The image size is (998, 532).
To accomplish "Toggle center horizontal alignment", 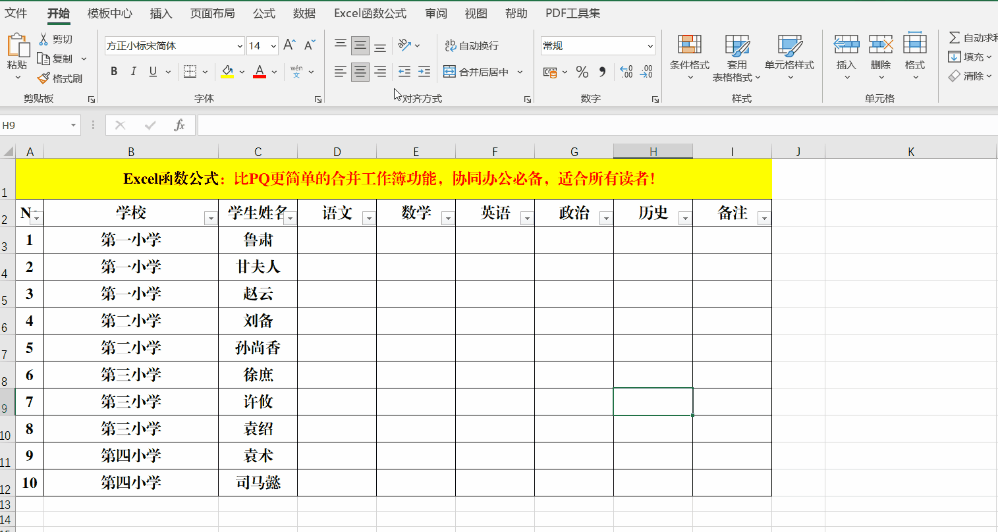I will [x=360, y=71].
